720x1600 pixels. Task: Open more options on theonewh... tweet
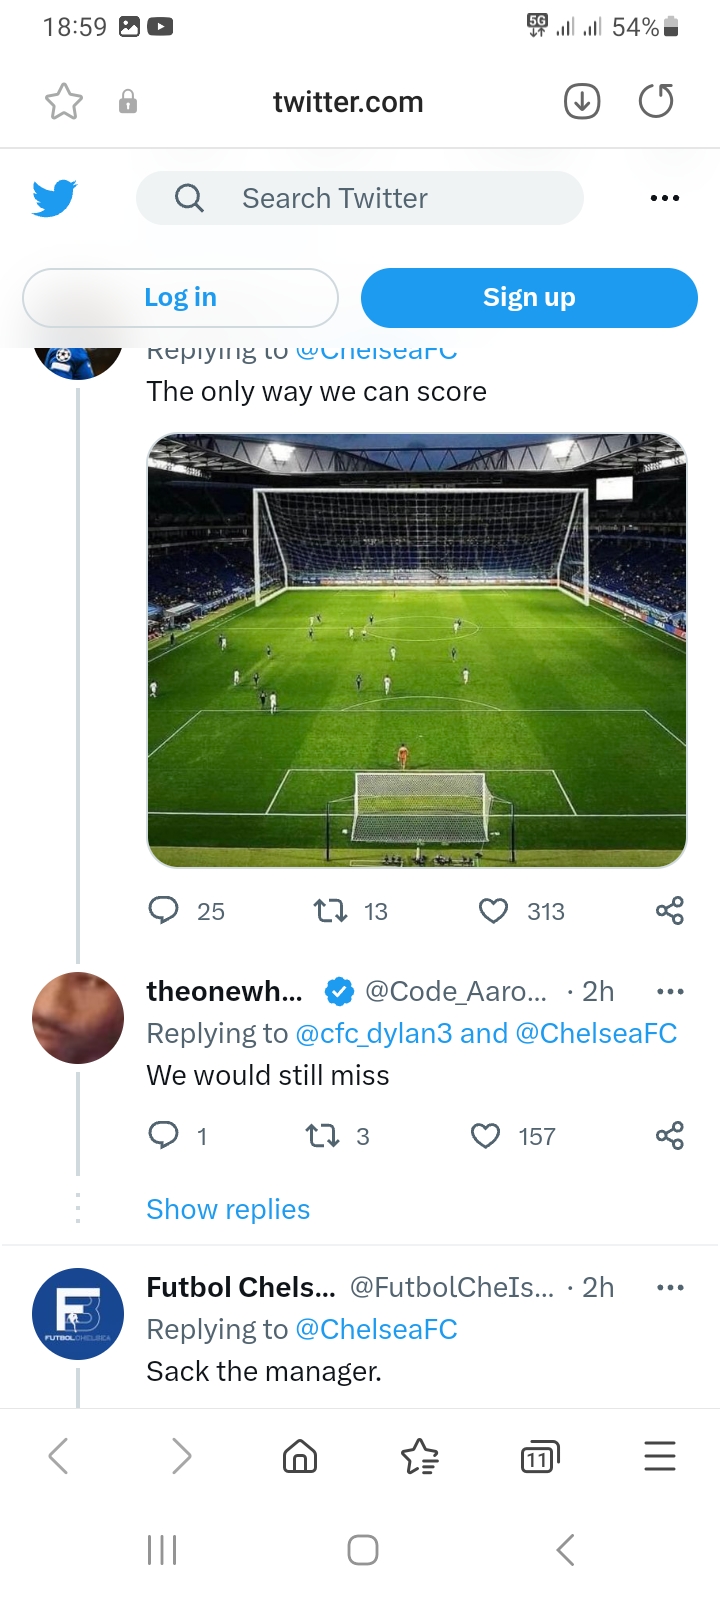coord(670,991)
